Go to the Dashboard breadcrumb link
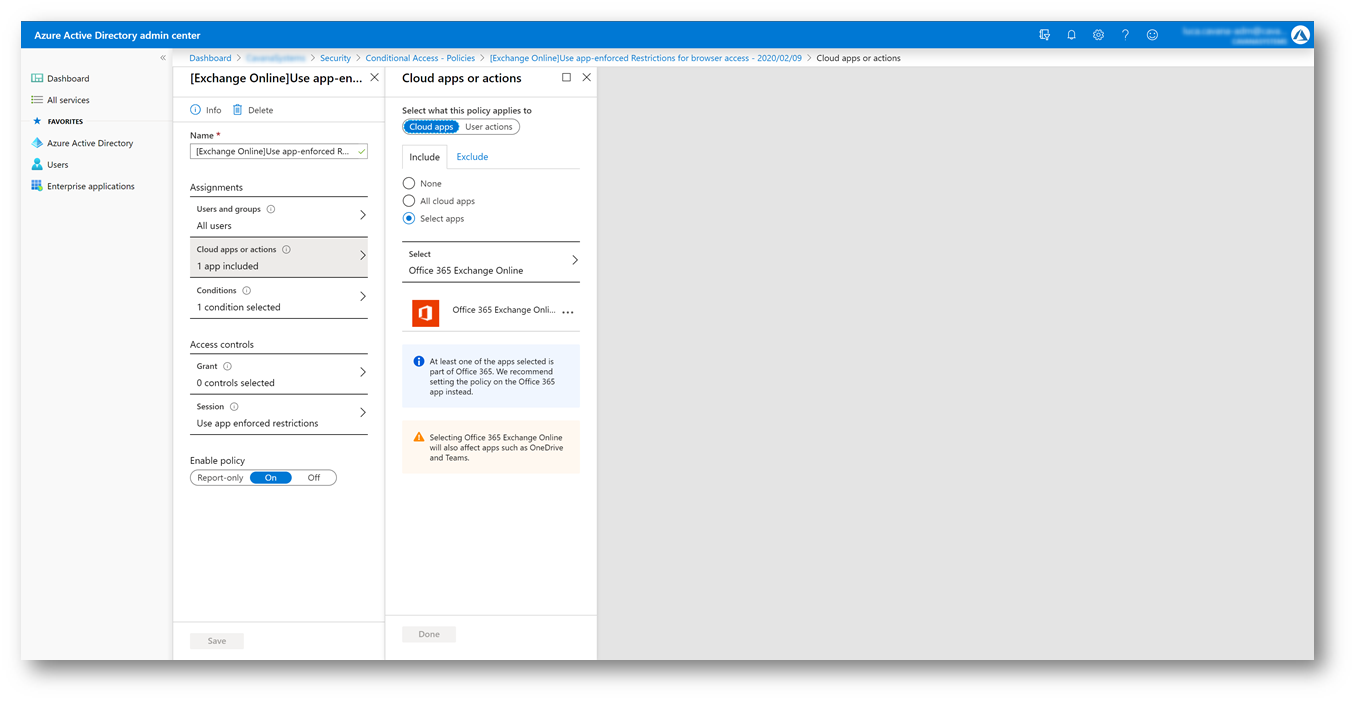 pyautogui.click(x=210, y=58)
